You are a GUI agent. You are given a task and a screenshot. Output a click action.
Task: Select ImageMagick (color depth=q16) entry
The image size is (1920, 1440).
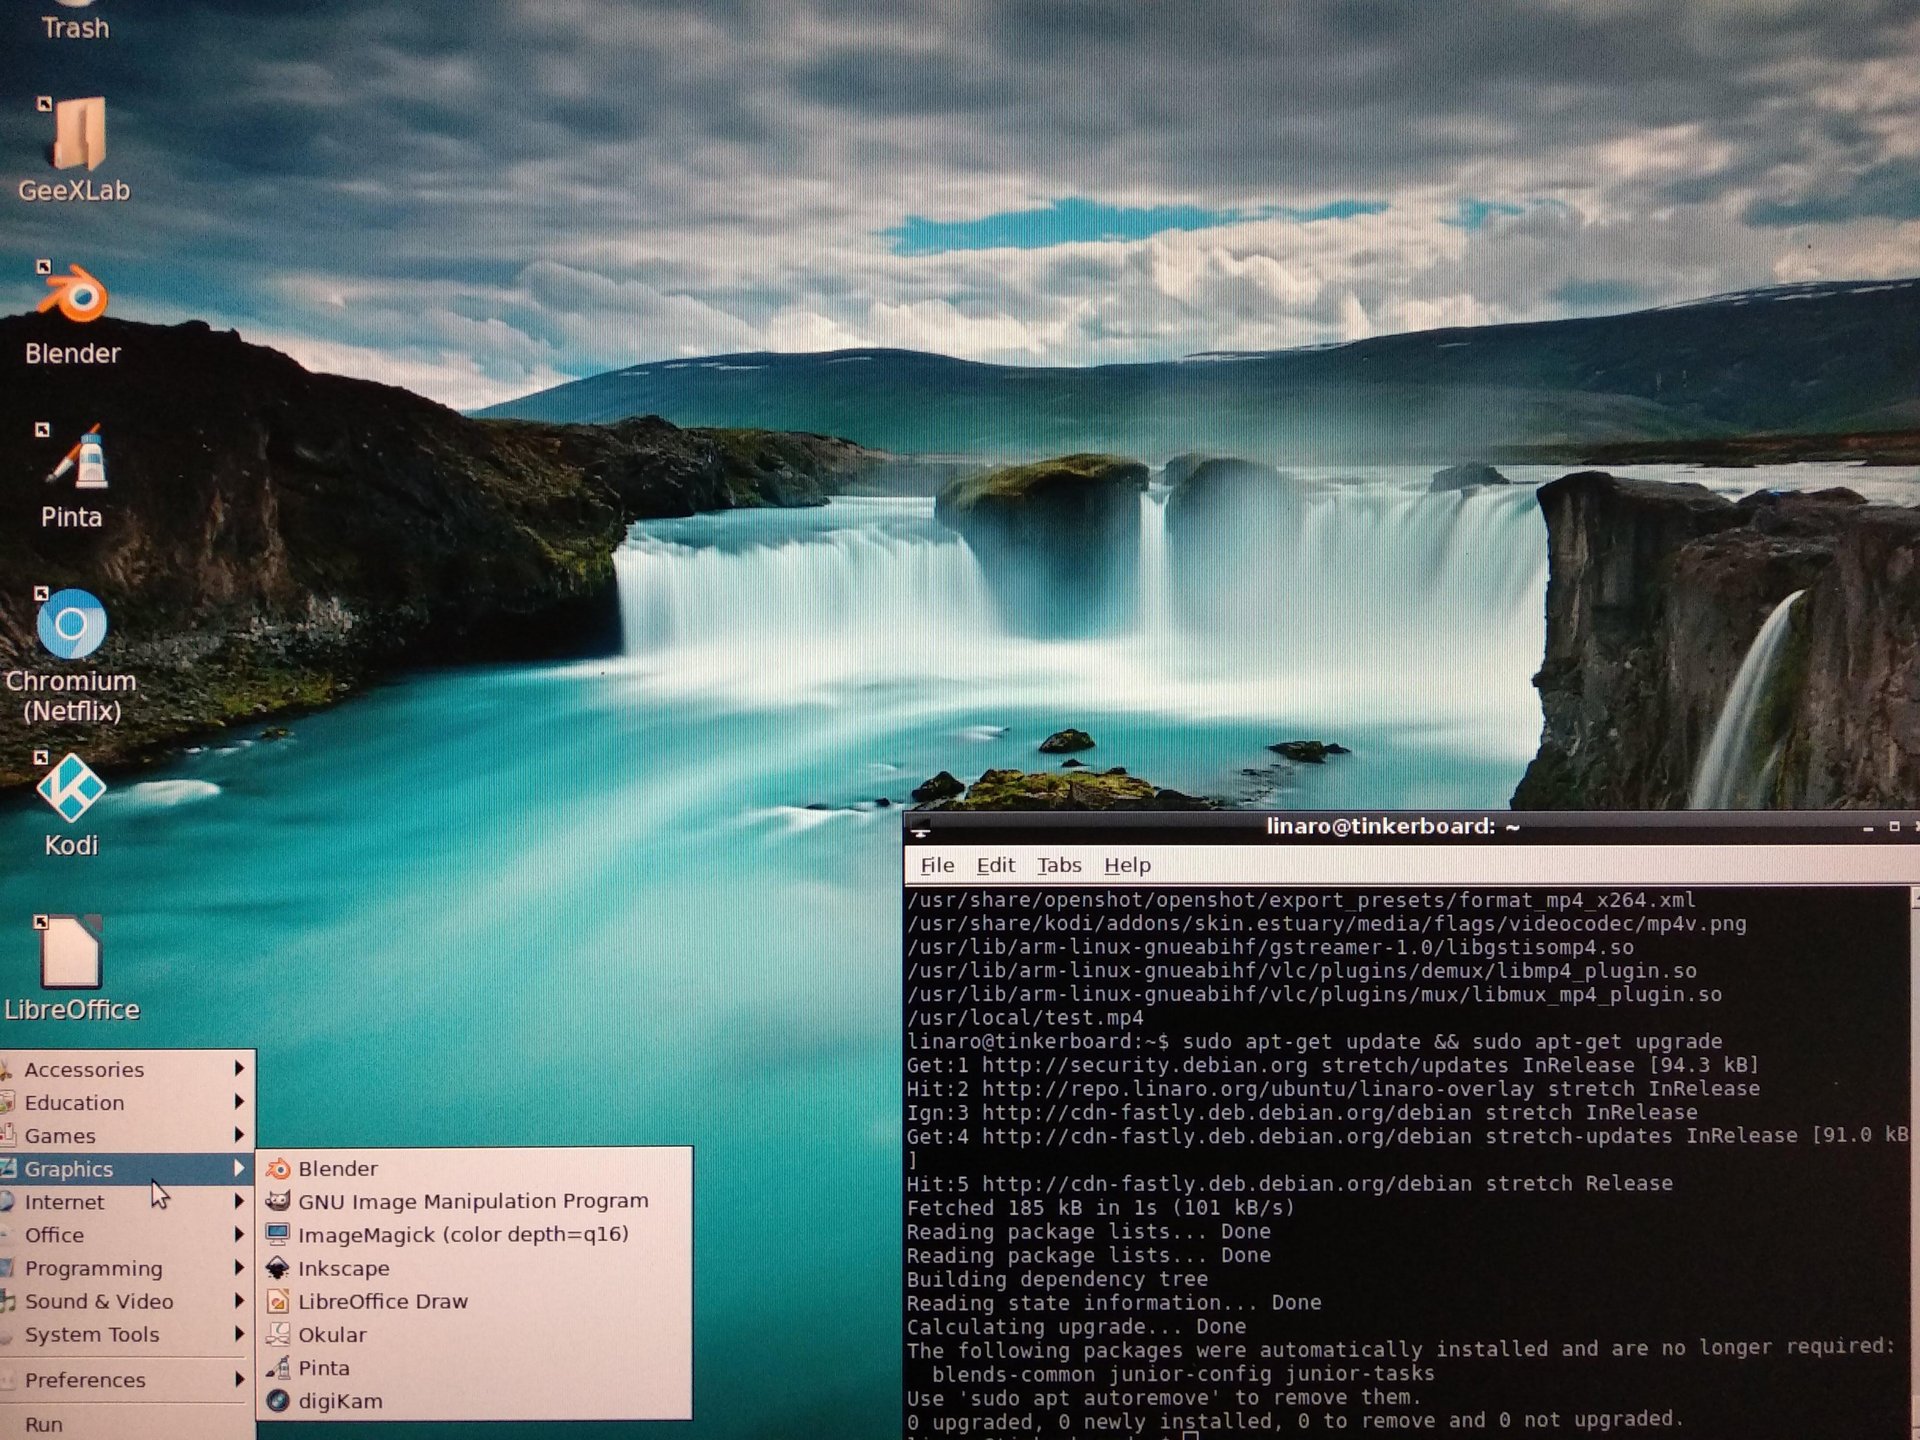tap(462, 1235)
